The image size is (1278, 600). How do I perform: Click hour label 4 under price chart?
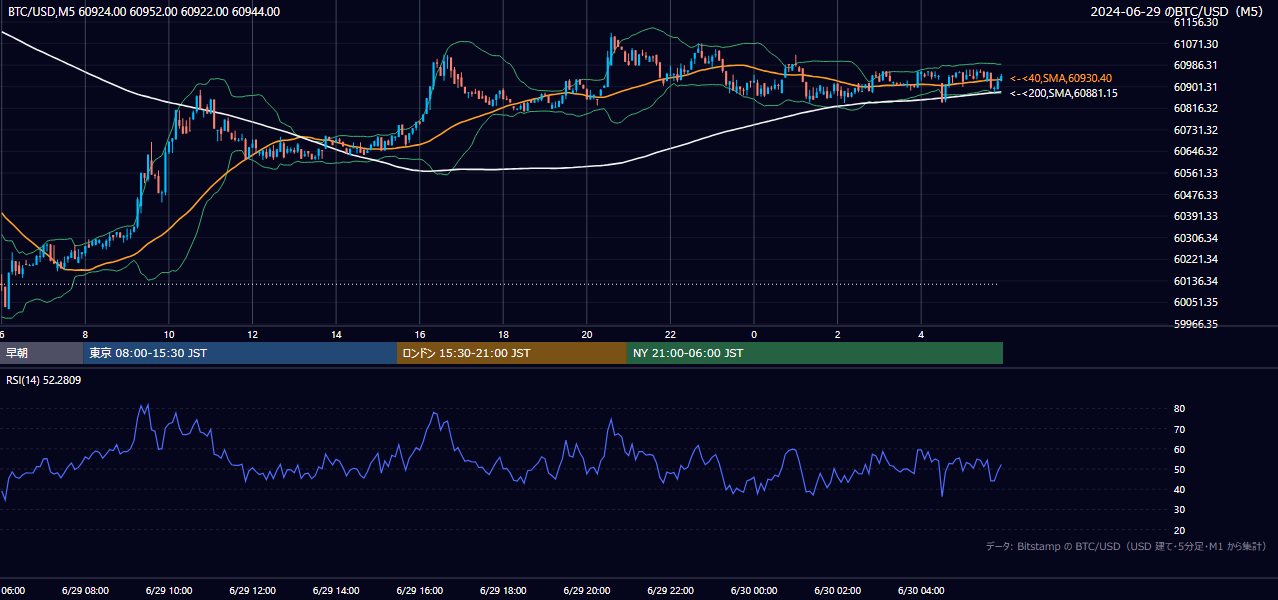coord(921,334)
